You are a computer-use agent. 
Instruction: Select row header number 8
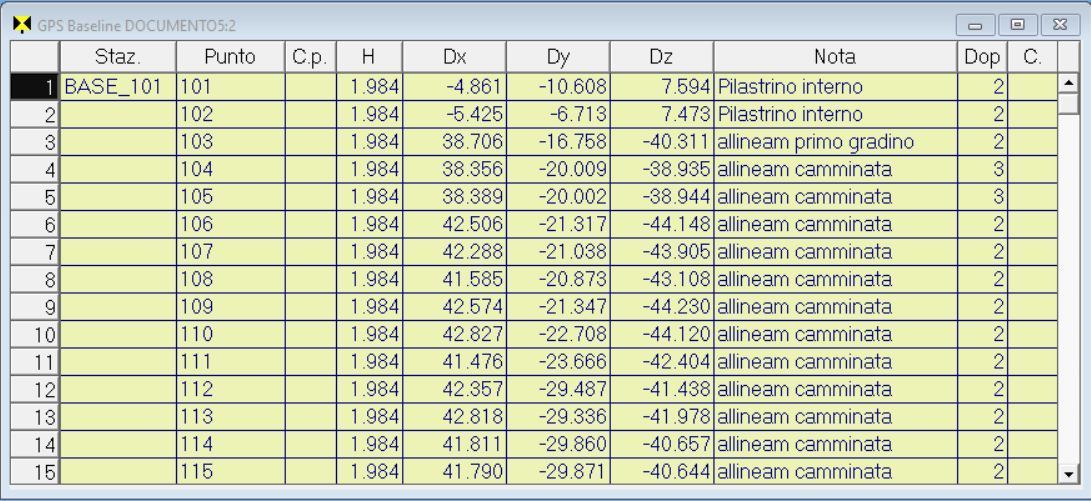click(35, 280)
